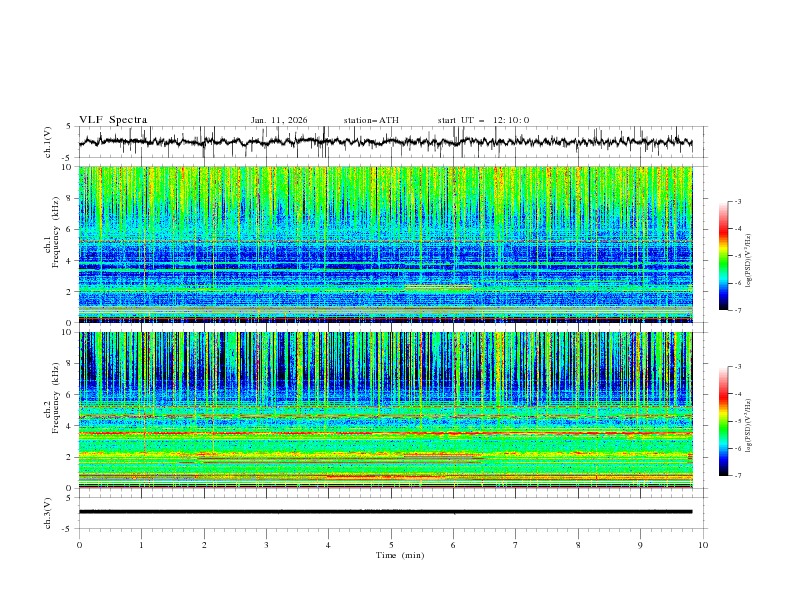
Task: Select the date text "Jan. 11, 2026"
Action: click(x=279, y=120)
